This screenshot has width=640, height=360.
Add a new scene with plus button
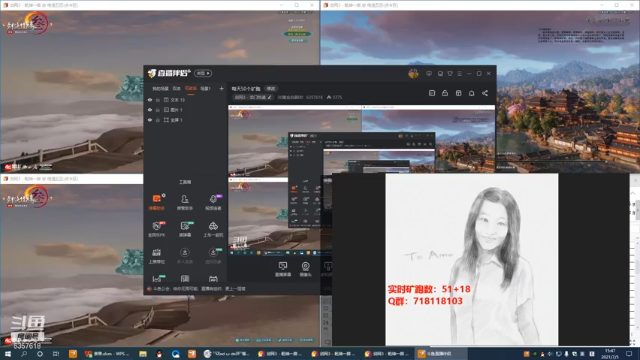pos(221,89)
